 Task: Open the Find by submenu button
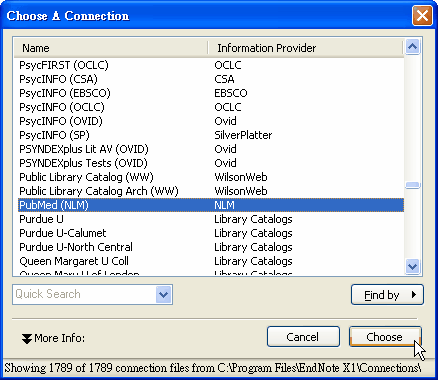coord(387,295)
